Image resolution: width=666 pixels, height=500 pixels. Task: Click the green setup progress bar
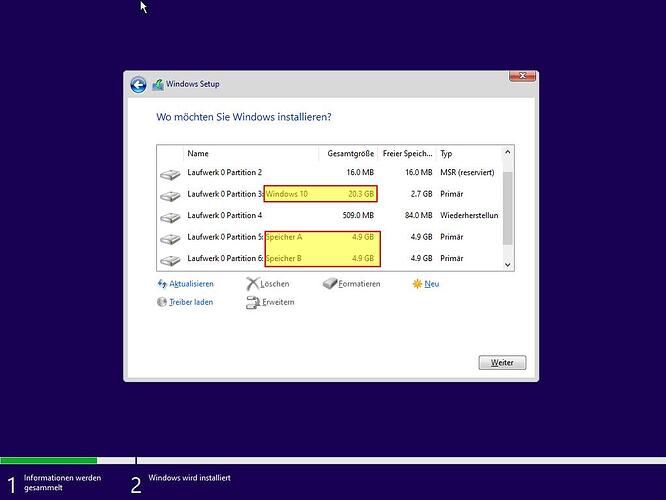(48, 460)
